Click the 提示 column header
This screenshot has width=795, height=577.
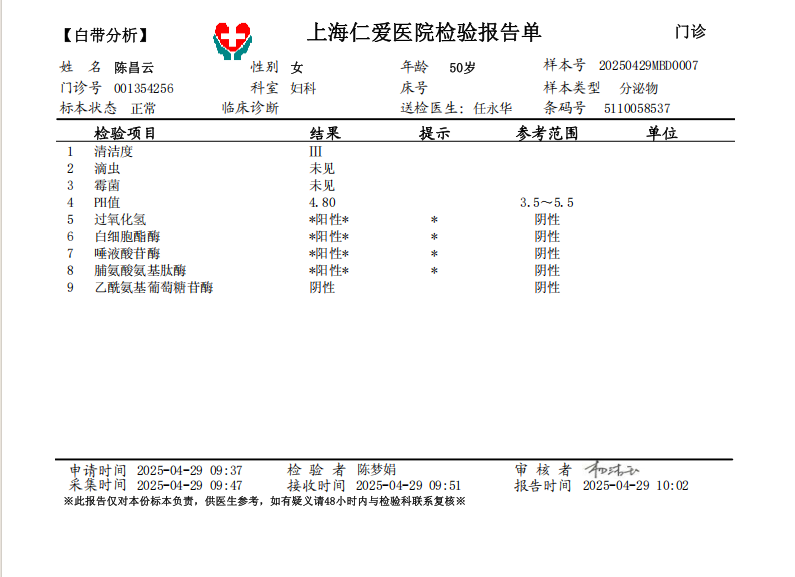pos(435,133)
